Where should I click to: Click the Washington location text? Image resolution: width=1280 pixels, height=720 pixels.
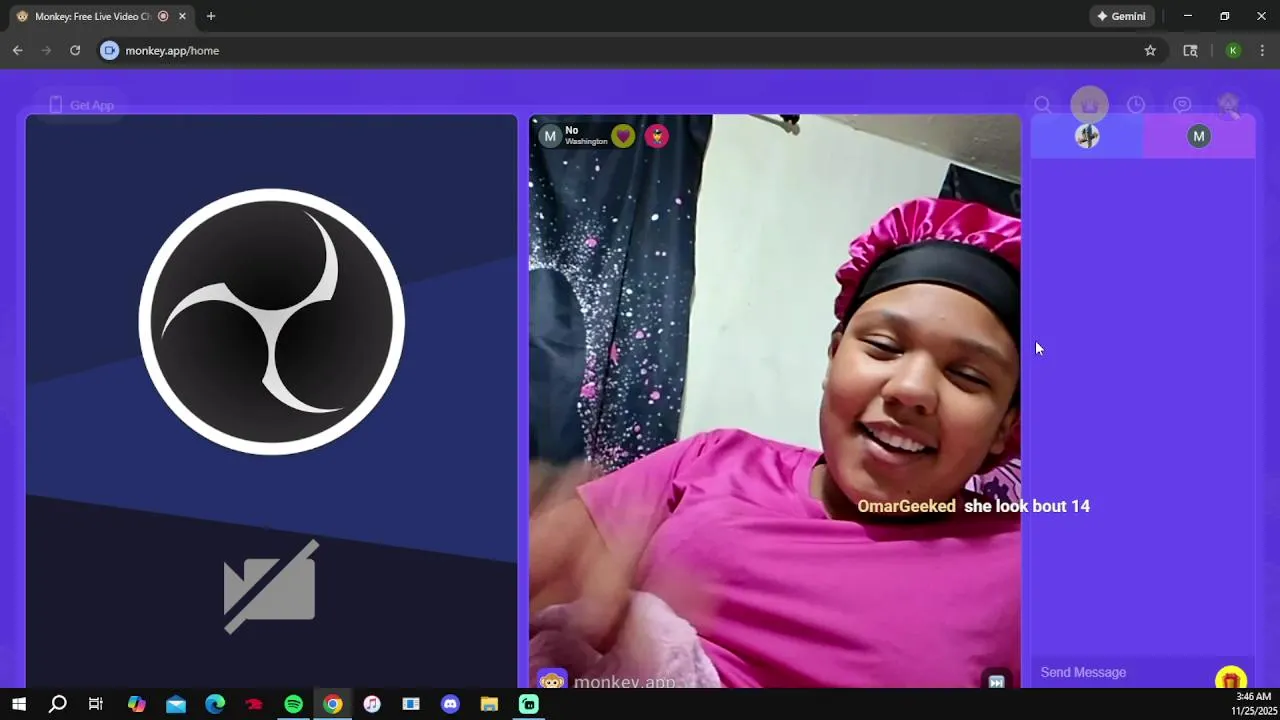point(586,142)
